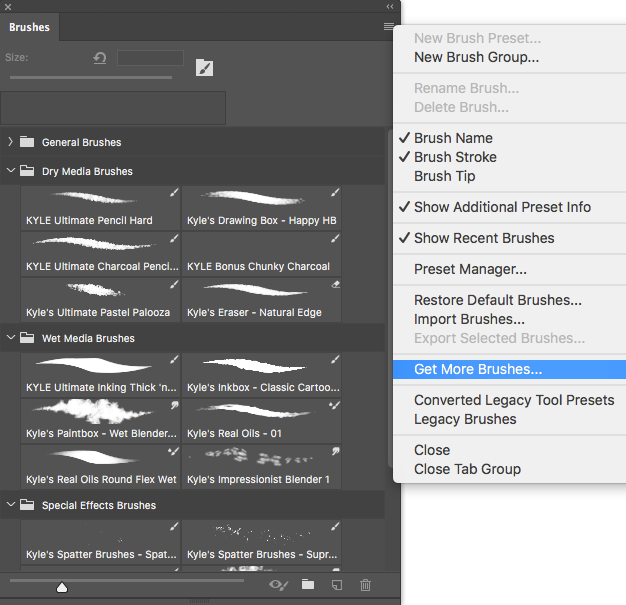626x605 pixels.
Task: Create new brush group folder icon
Action: pos(307,585)
